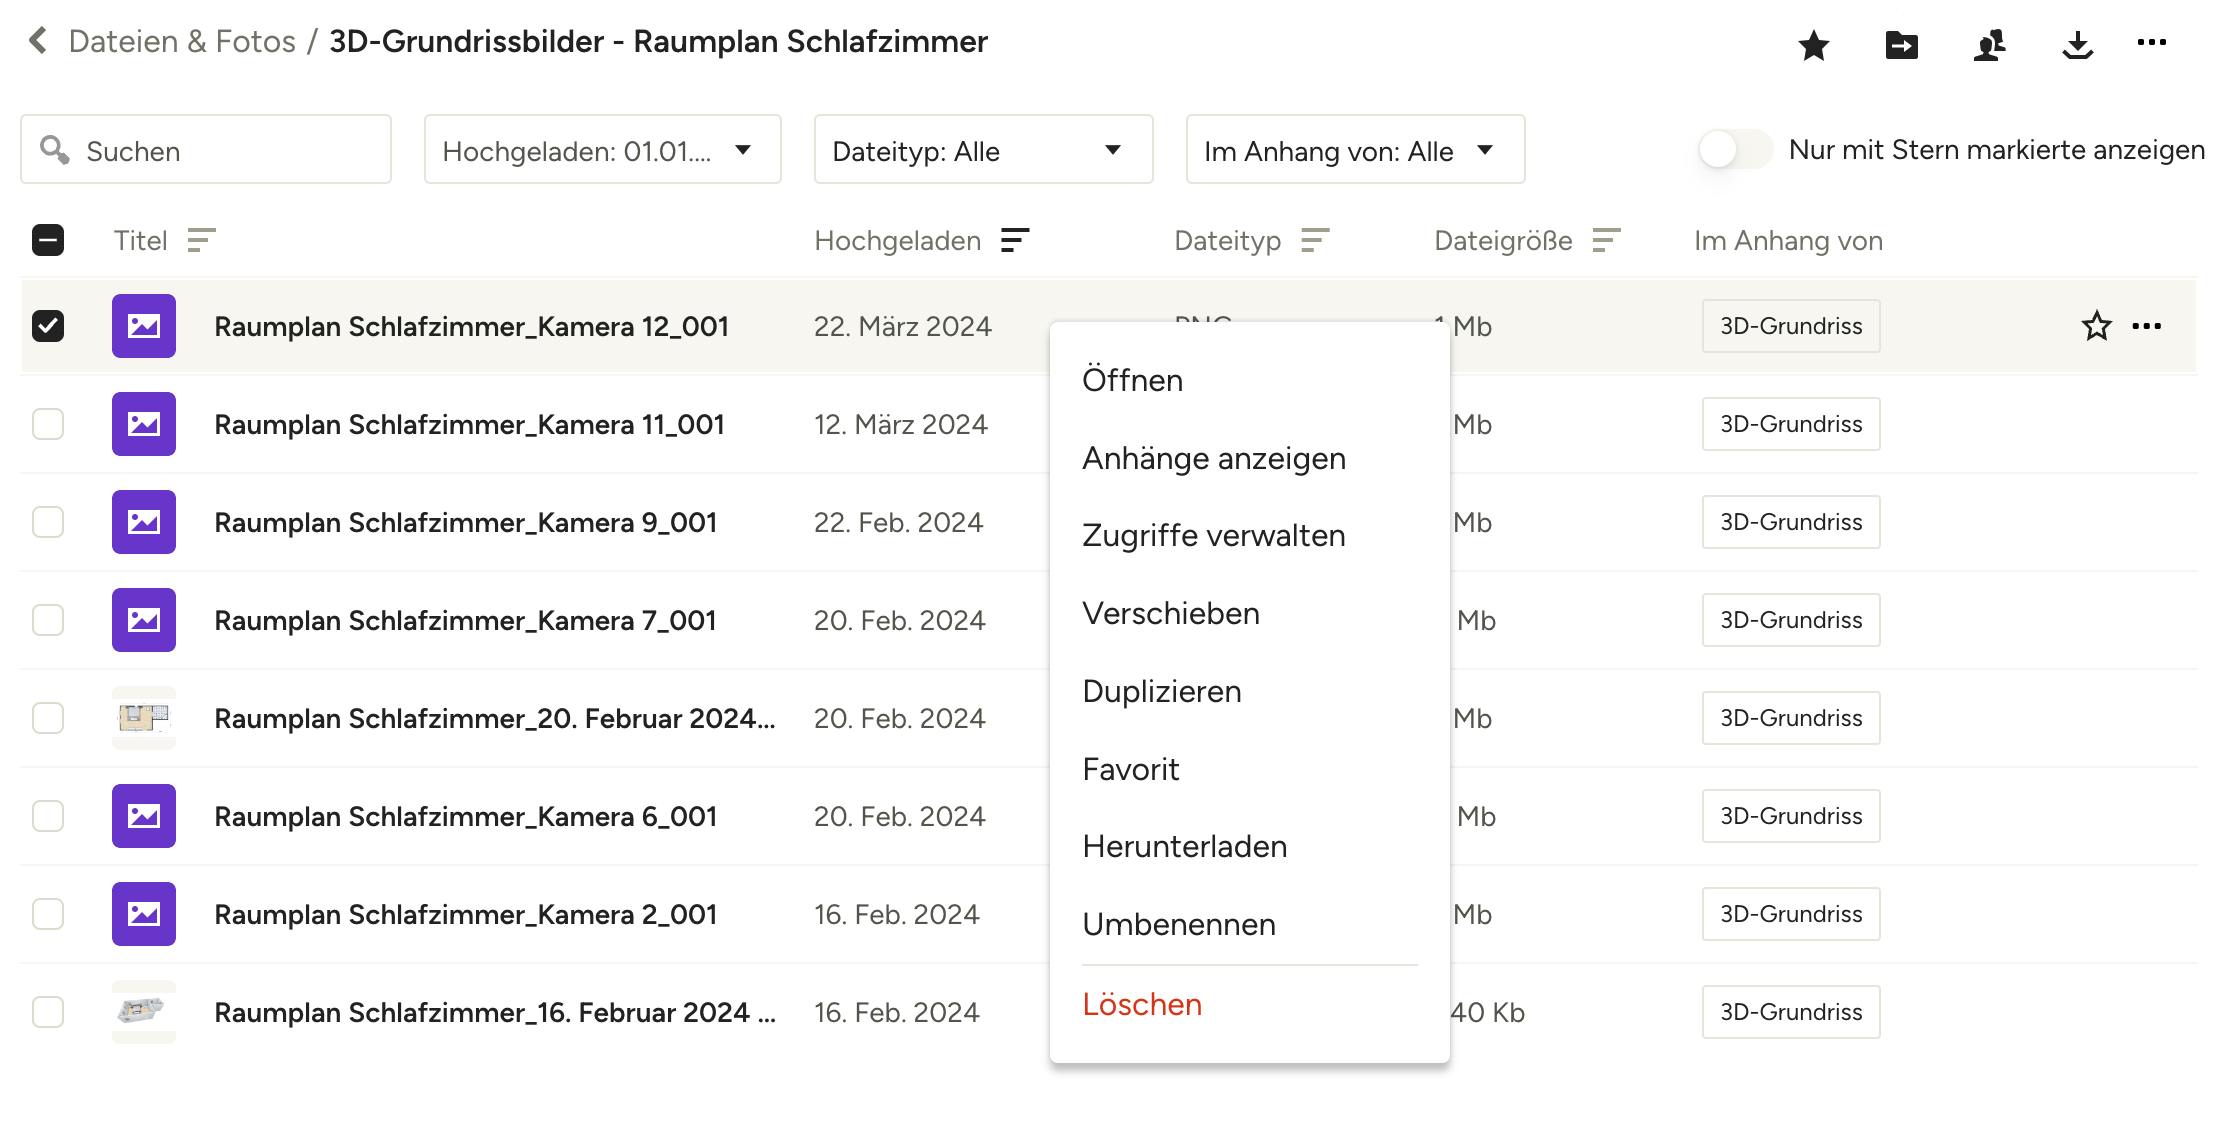
Task: Open thumbnail of Raumplan Schlafzimmer_16. Februar 2024
Action: tap(144, 1012)
